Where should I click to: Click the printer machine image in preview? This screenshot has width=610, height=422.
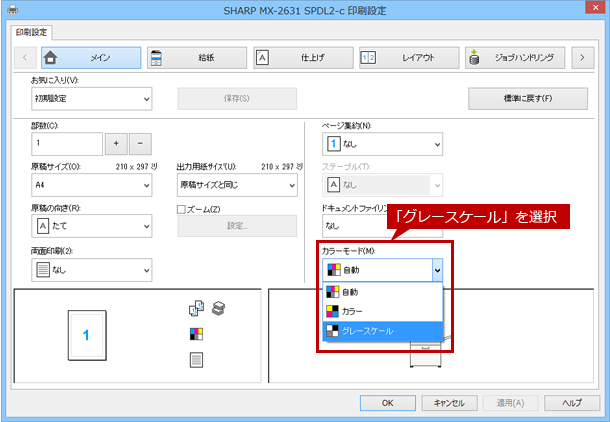click(426, 355)
